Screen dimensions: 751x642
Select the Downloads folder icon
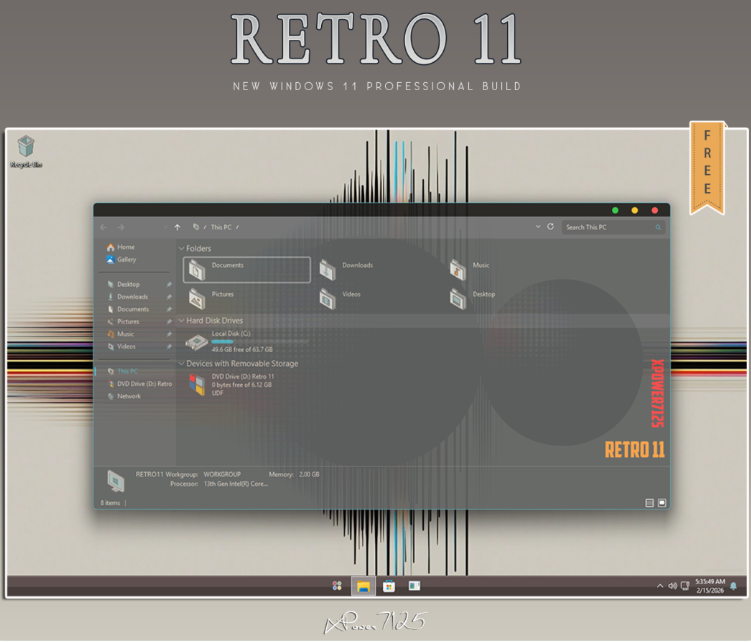click(x=328, y=270)
